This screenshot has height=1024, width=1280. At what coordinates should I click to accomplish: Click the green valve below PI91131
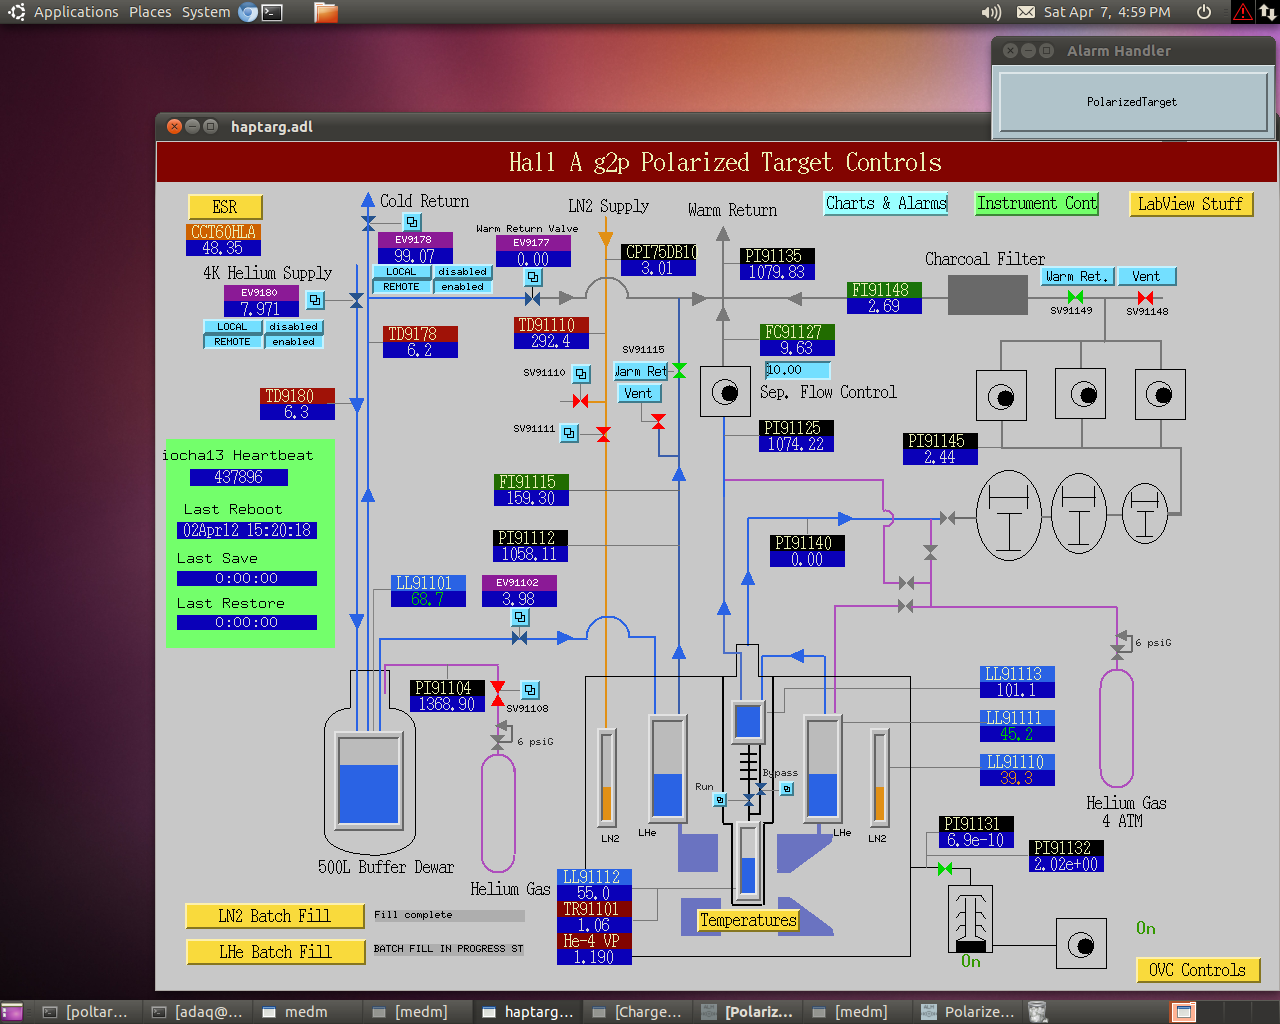pos(945,869)
